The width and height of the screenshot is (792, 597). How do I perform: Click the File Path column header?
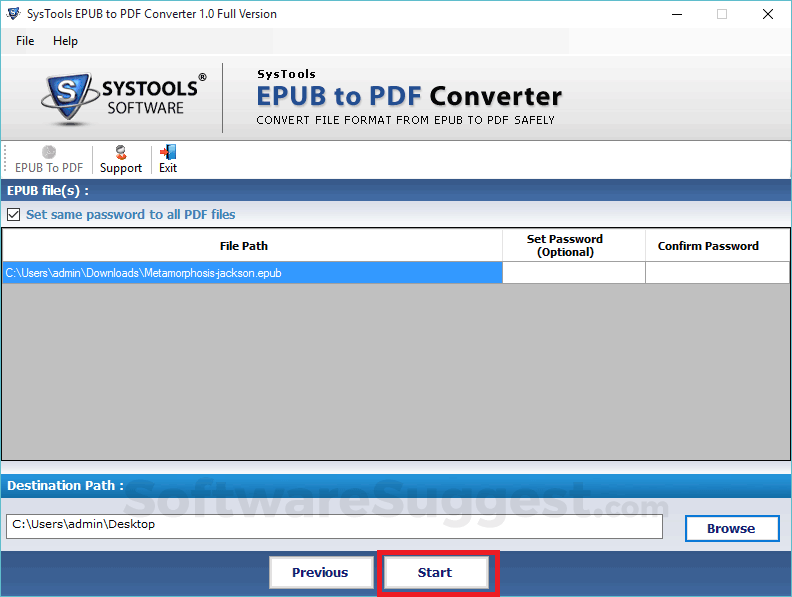pos(253,245)
